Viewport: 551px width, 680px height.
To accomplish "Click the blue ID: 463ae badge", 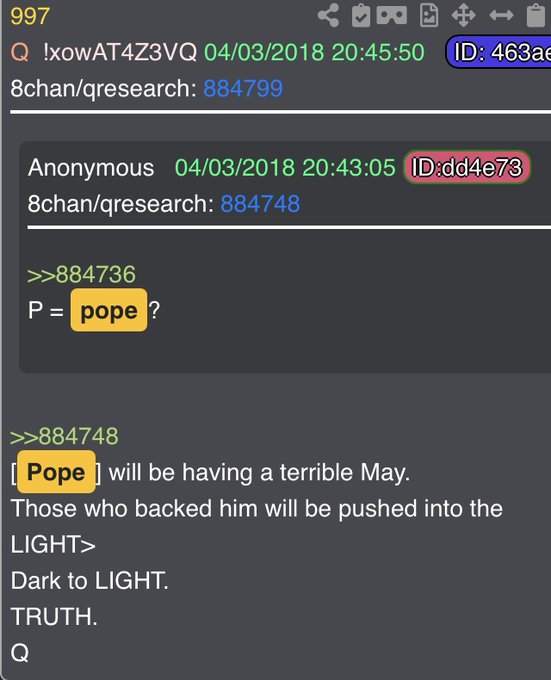I will click(499, 52).
